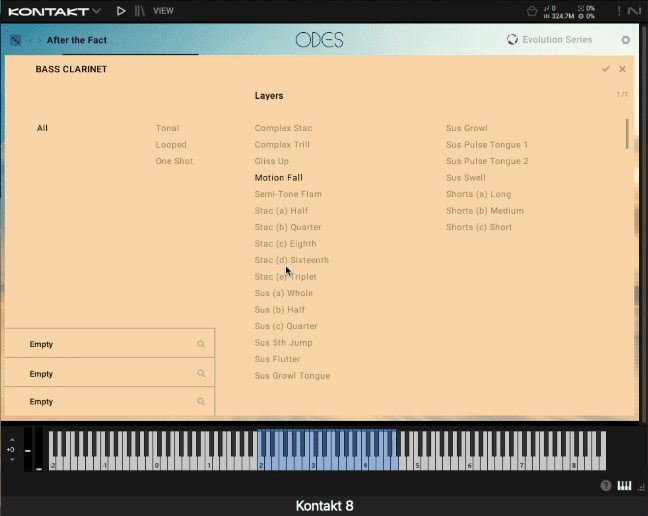Click the first Empty layer slot
This screenshot has height=516, width=648.
(x=110, y=344)
